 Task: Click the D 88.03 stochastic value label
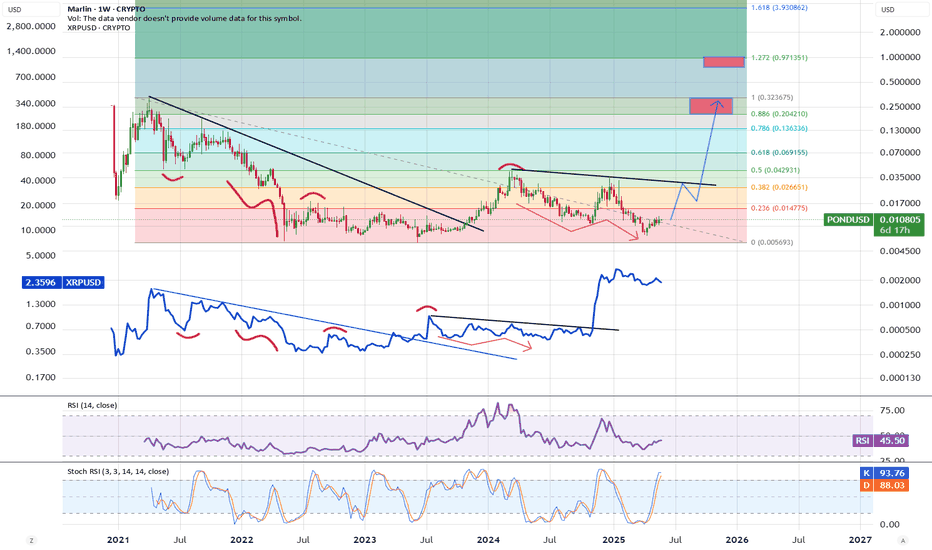click(884, 485)
